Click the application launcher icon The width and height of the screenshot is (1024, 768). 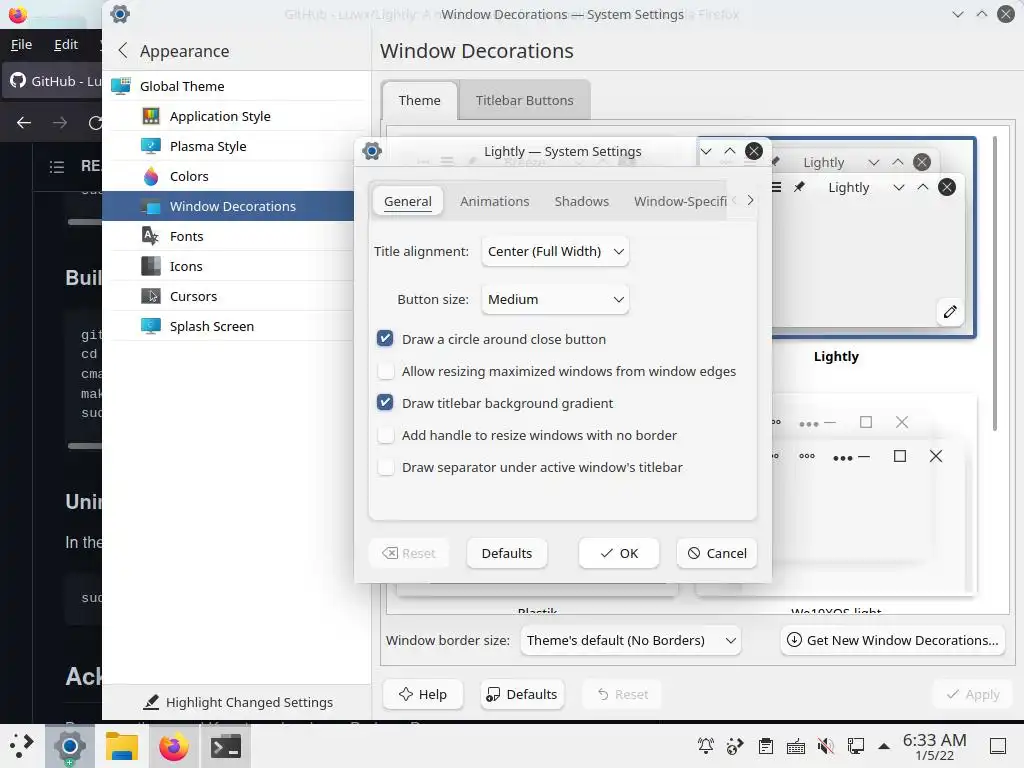point(22,746)
